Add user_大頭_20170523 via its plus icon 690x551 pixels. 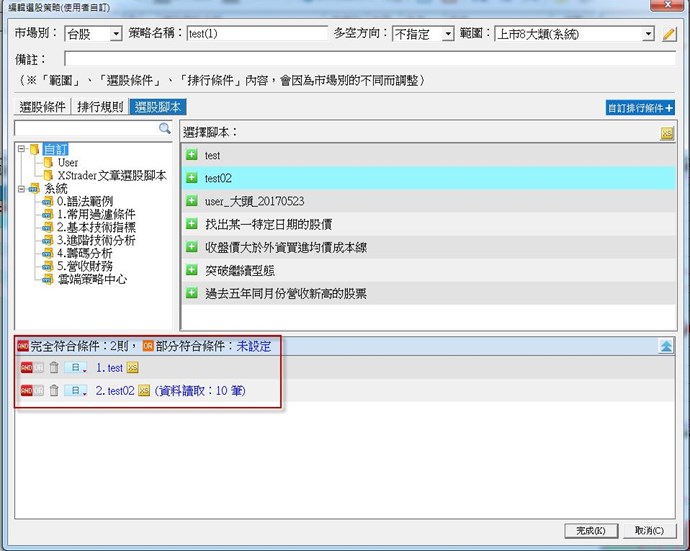click(191, 201)
